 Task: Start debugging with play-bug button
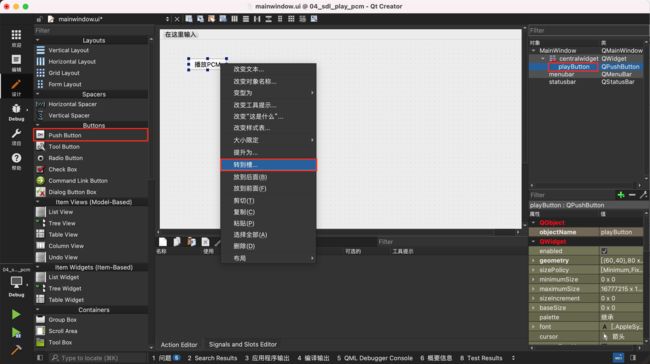tap(16, 332)
